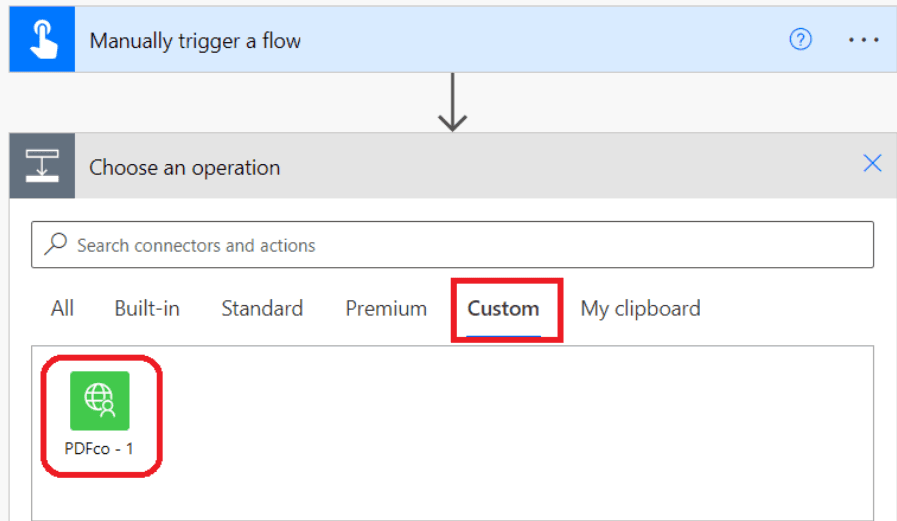Viewport: 897px width, 521px height.
Task: Click the manual trigger hand icon
Action: [x=42, y=39]
